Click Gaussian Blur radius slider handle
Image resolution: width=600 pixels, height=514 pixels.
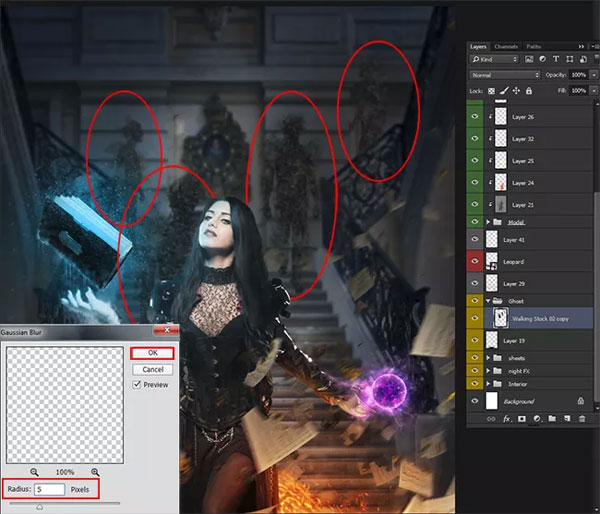click(39, 507)
